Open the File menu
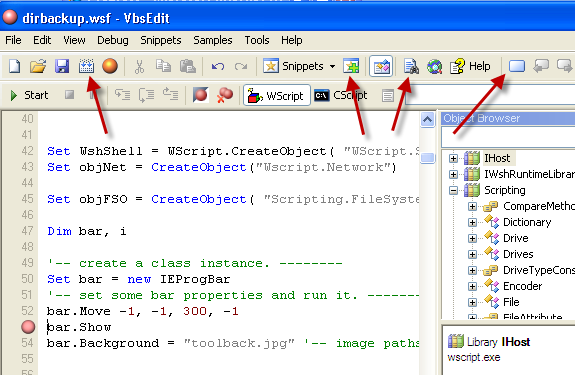This screenshot has width=575, height=375. tap(13, 40)
